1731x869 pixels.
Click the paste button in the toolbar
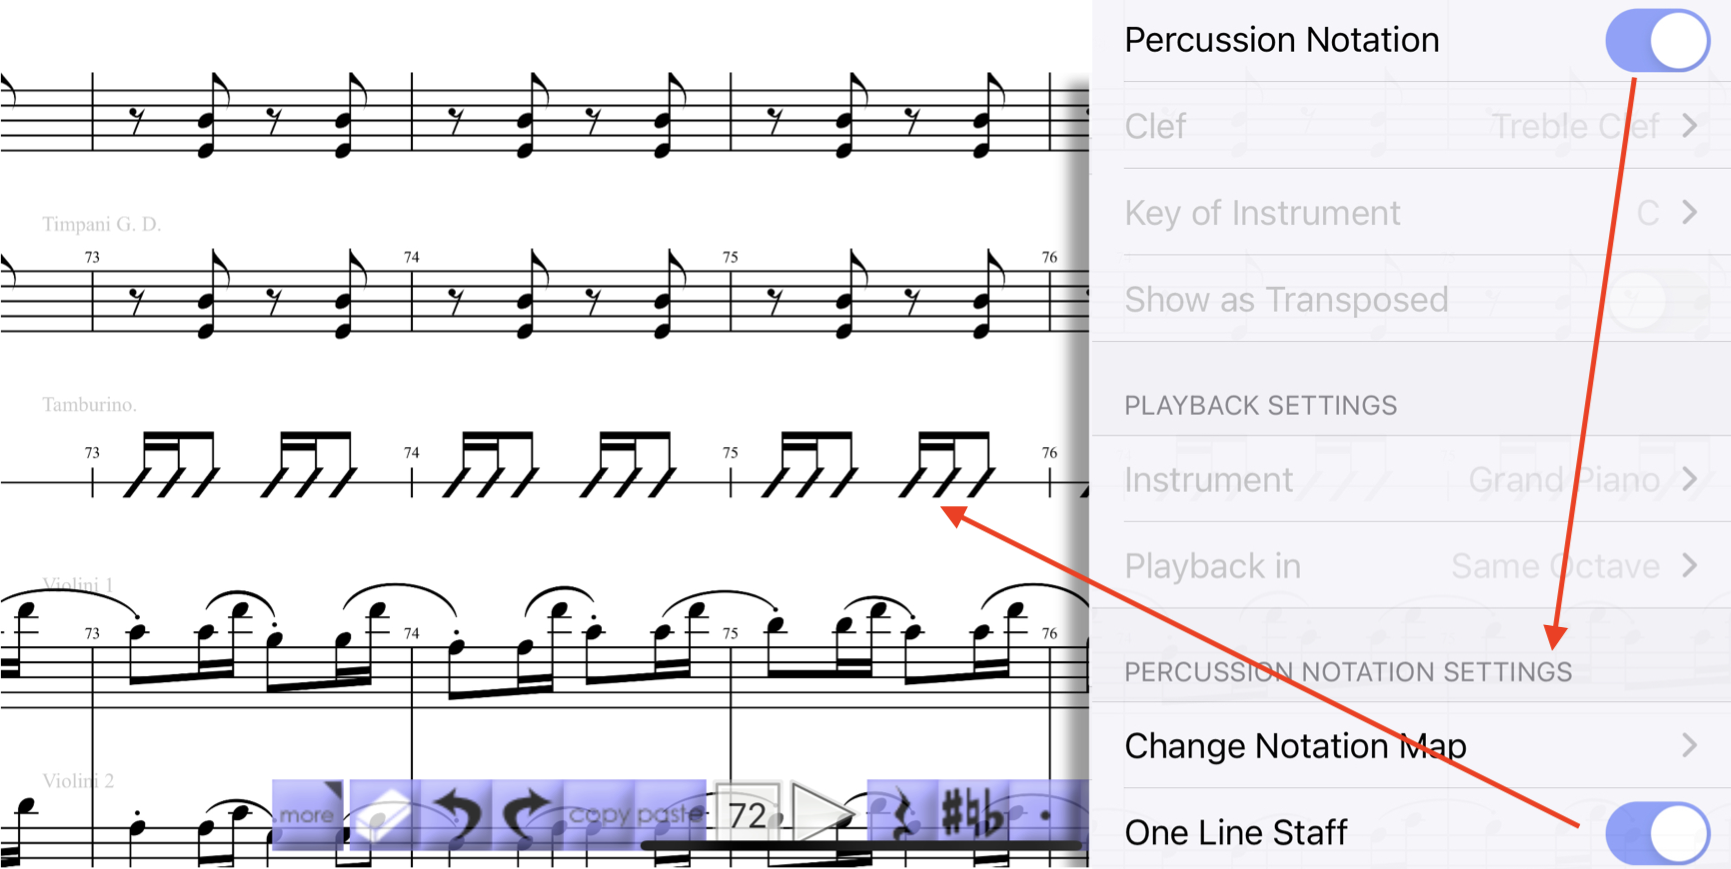670,815
